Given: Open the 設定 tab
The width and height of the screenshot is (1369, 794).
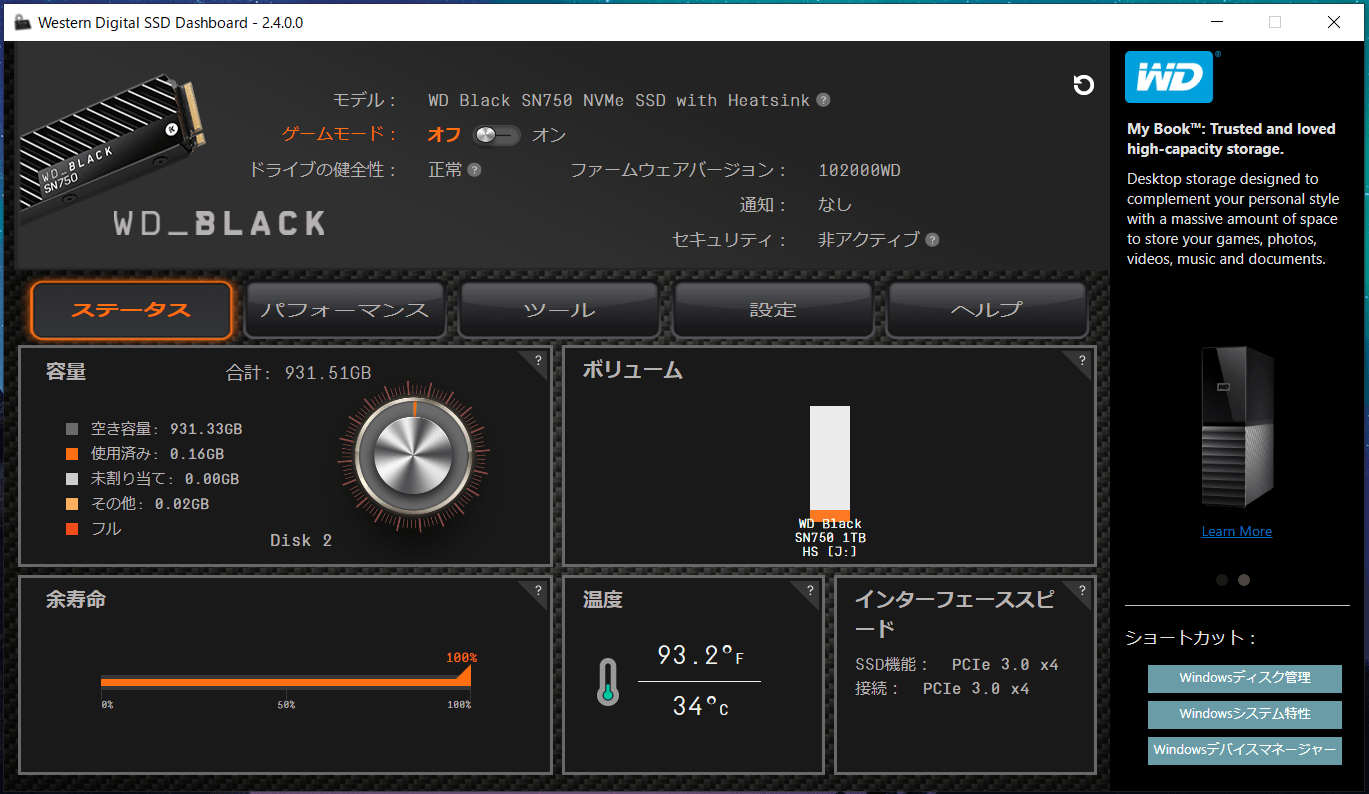Looking at the screenshot, I should tap(773, 310).
